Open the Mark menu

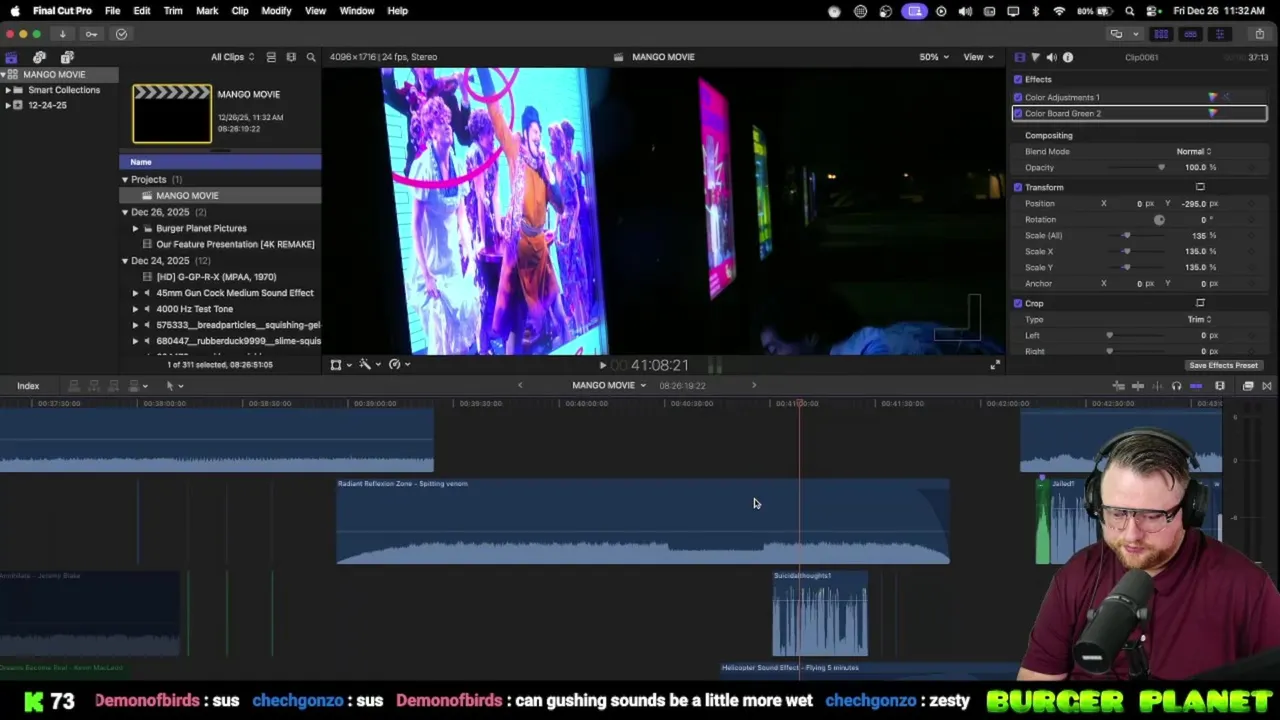[207, 11]
